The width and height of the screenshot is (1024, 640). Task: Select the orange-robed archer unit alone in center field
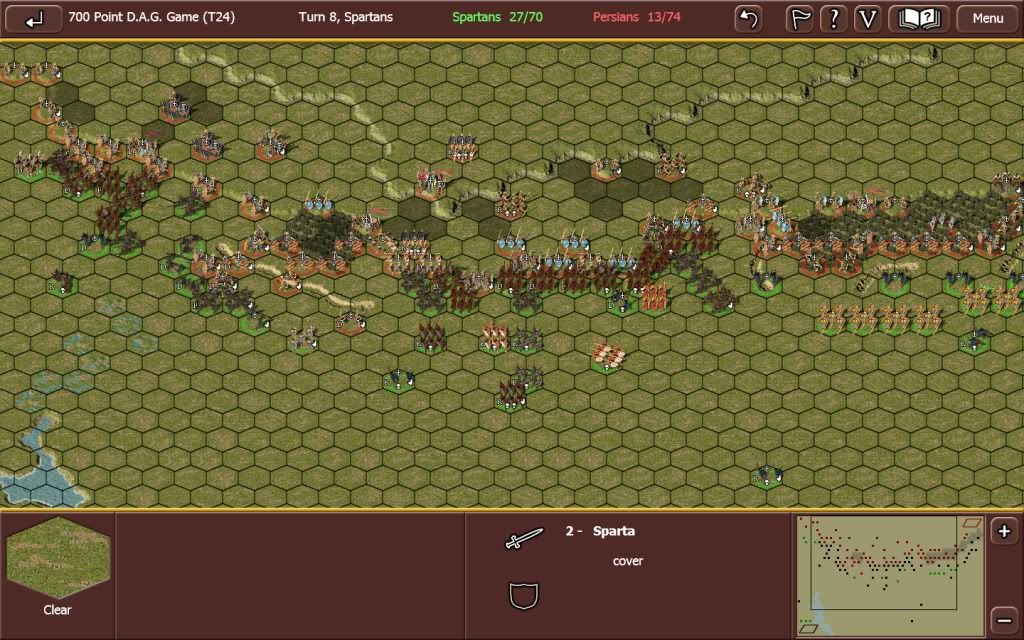click(609, 357)
